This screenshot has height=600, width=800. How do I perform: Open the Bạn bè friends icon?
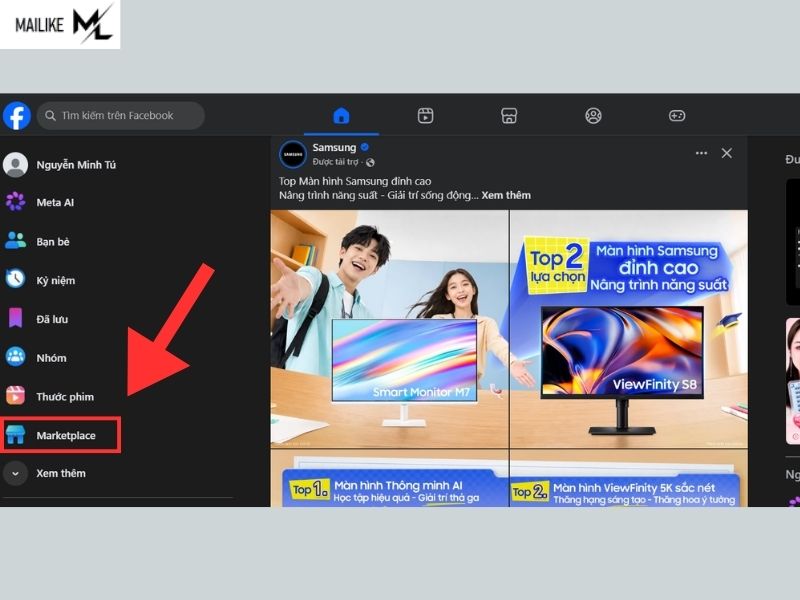click(15, 241)
